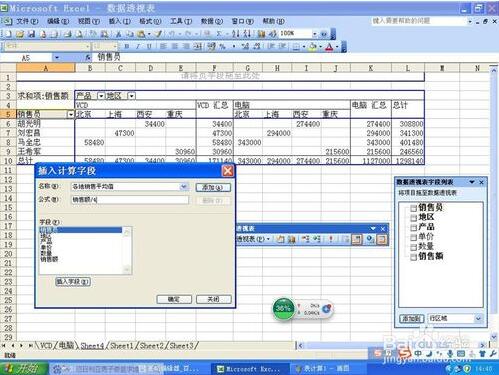The width and height of the screenshot is (499, 375).
Task: Check the 产品 field checkbox in field list
Action: pos(413,228)
